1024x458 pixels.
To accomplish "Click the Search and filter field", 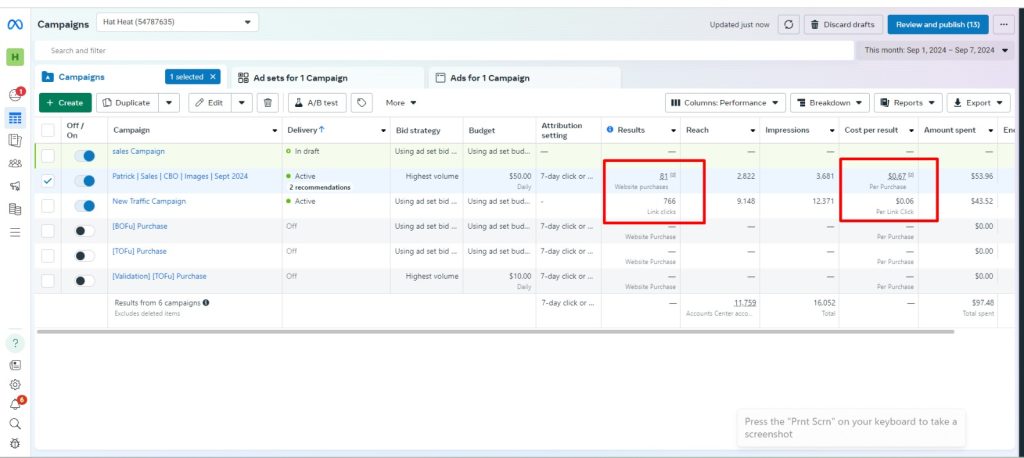I will [x=444, y=50].
